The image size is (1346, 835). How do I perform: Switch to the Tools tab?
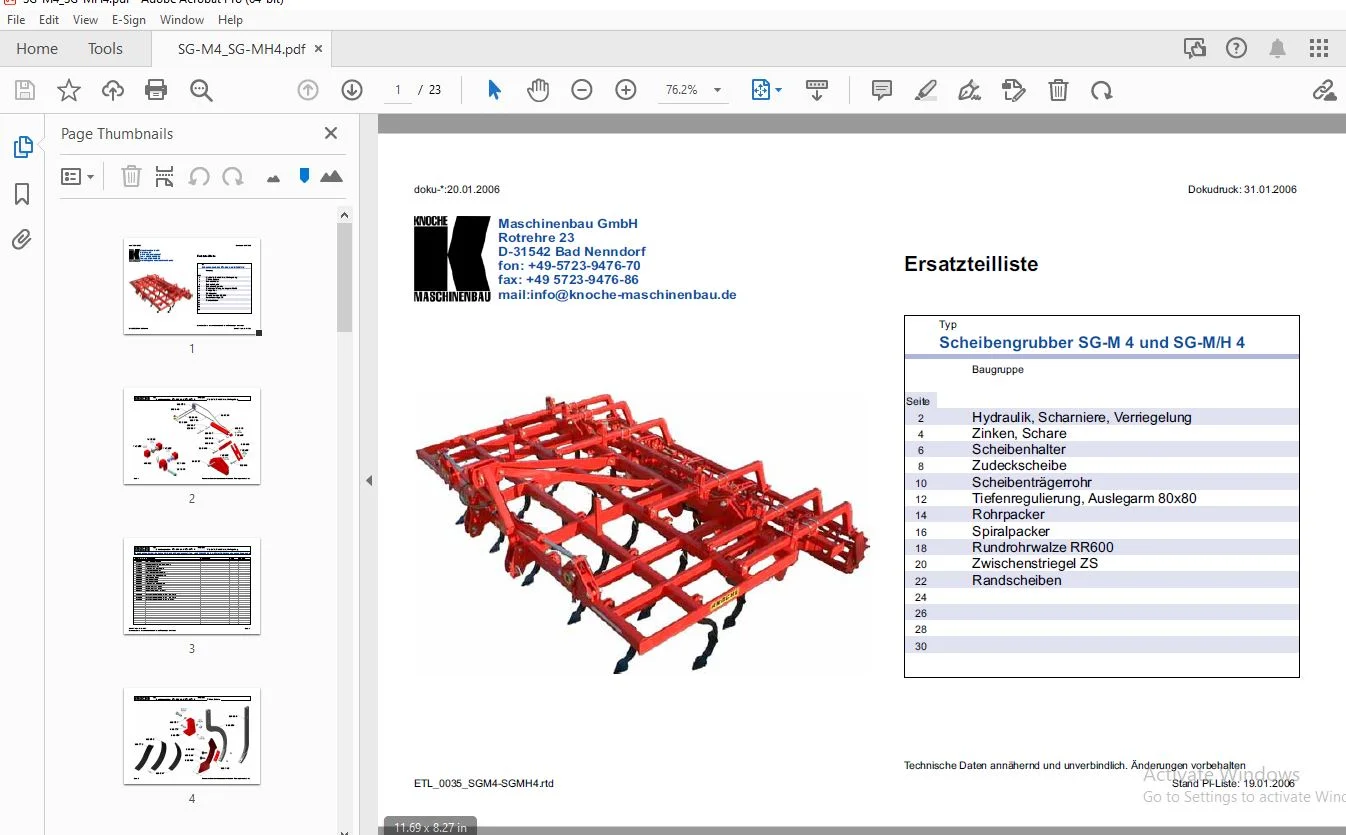coord(105,48)
